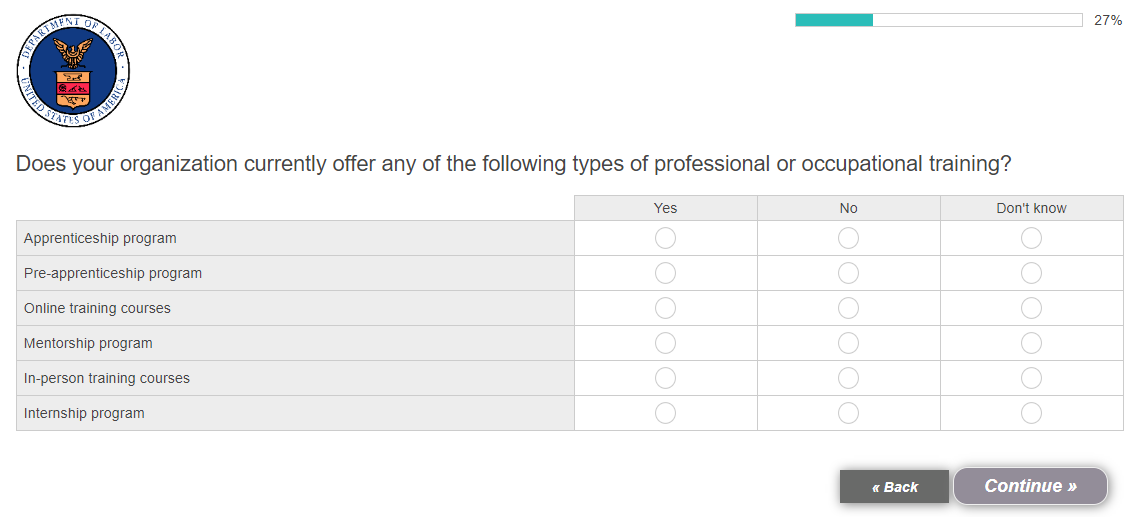Select No for Apprenticeship program
Screen dimensions: 1140x517
click(x=848, y=238)
